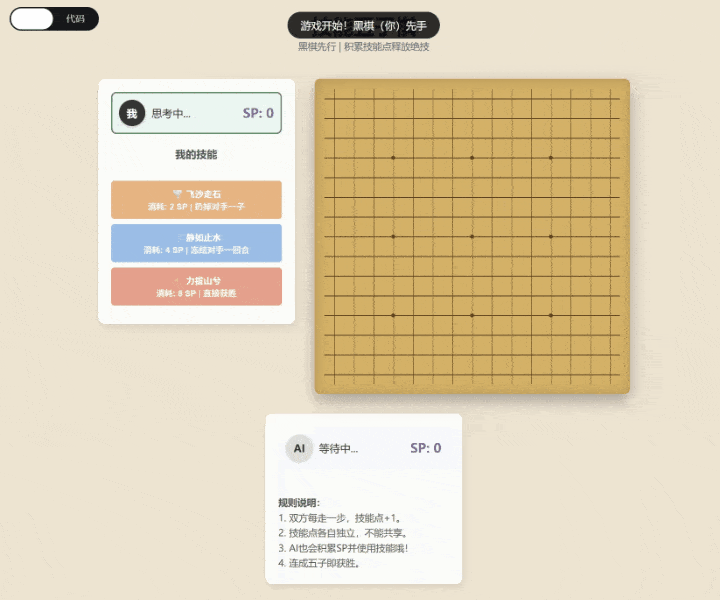
Task: Use the 飞沙走石 skill
Action: (196, 200)
